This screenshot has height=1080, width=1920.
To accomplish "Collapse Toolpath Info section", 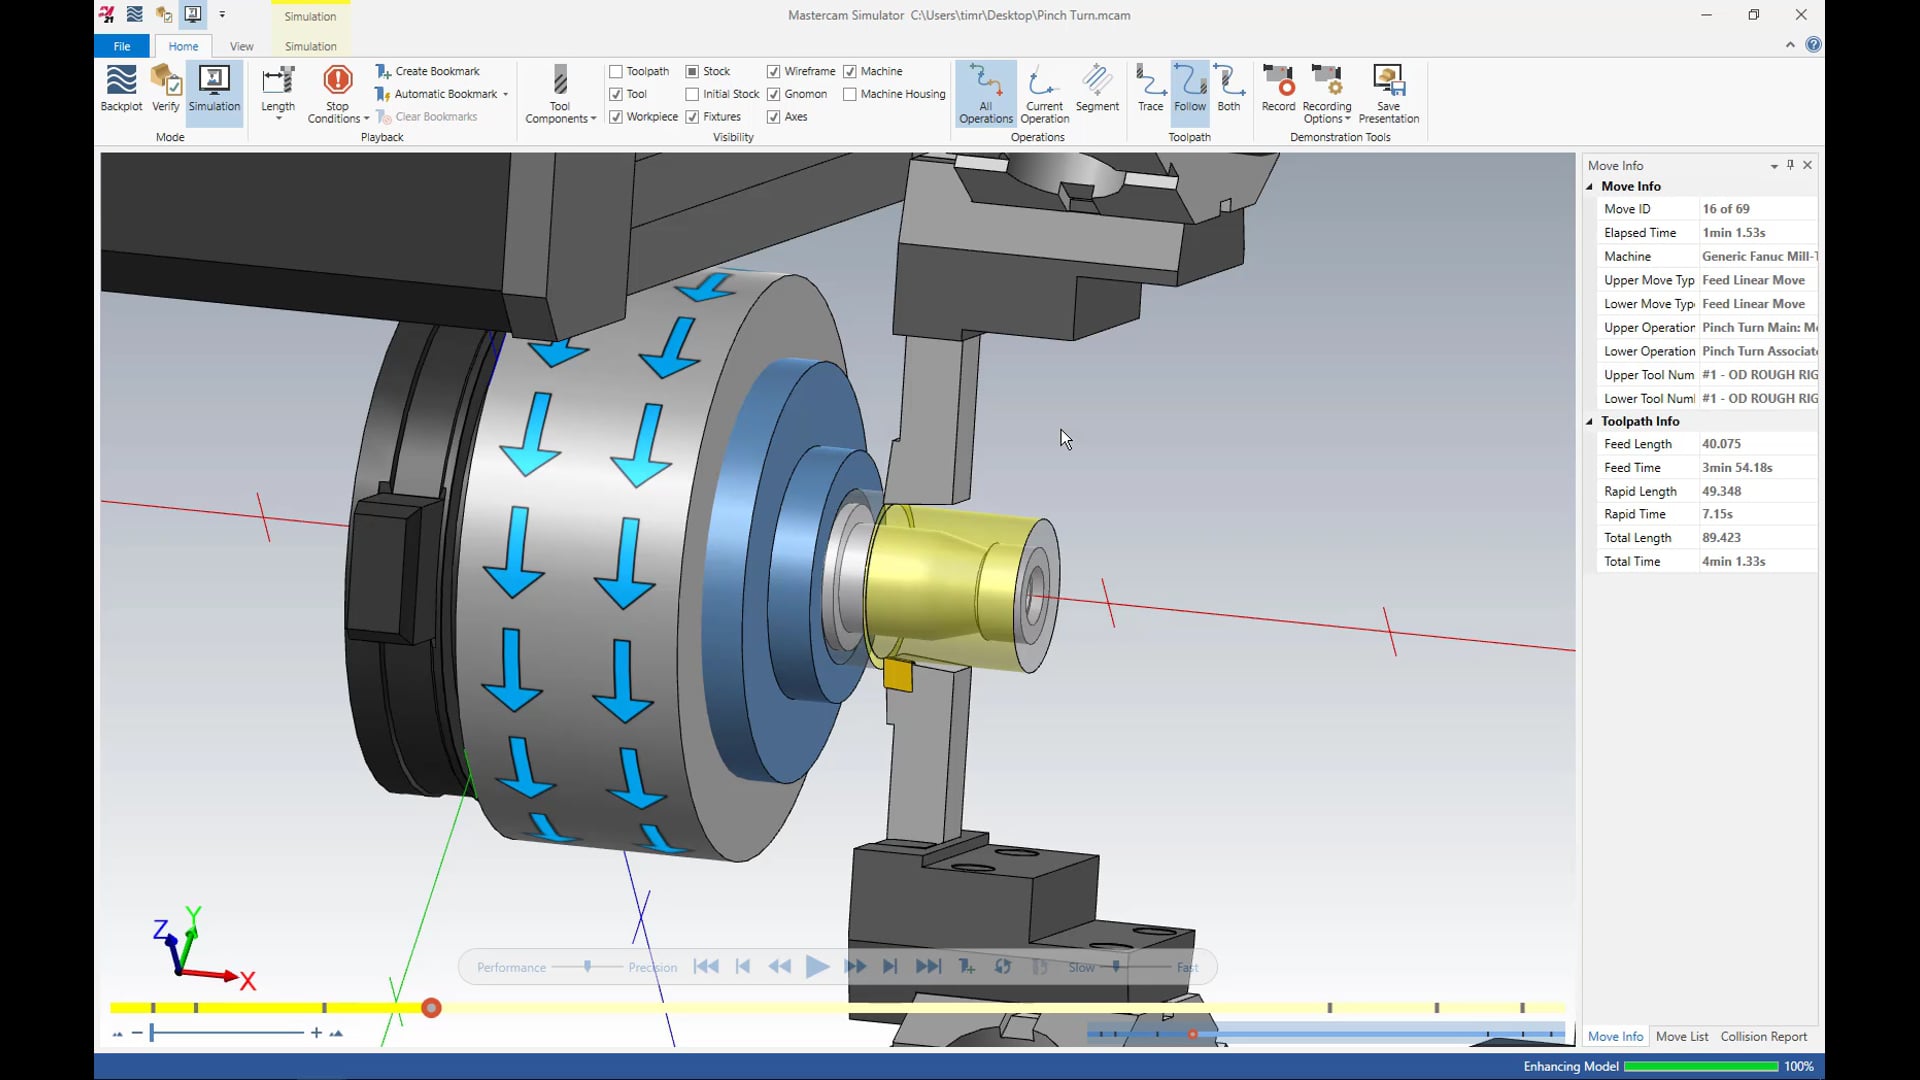I will pos(1589,422).
